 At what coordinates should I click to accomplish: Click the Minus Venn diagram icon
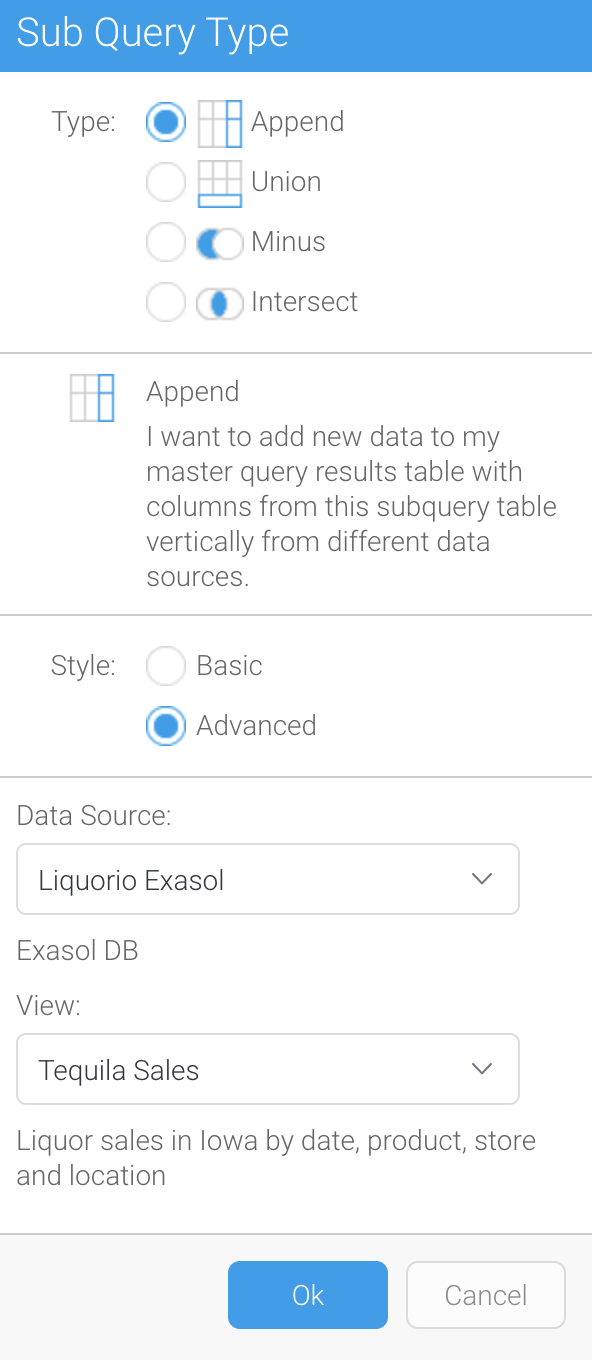click(220, 243)
